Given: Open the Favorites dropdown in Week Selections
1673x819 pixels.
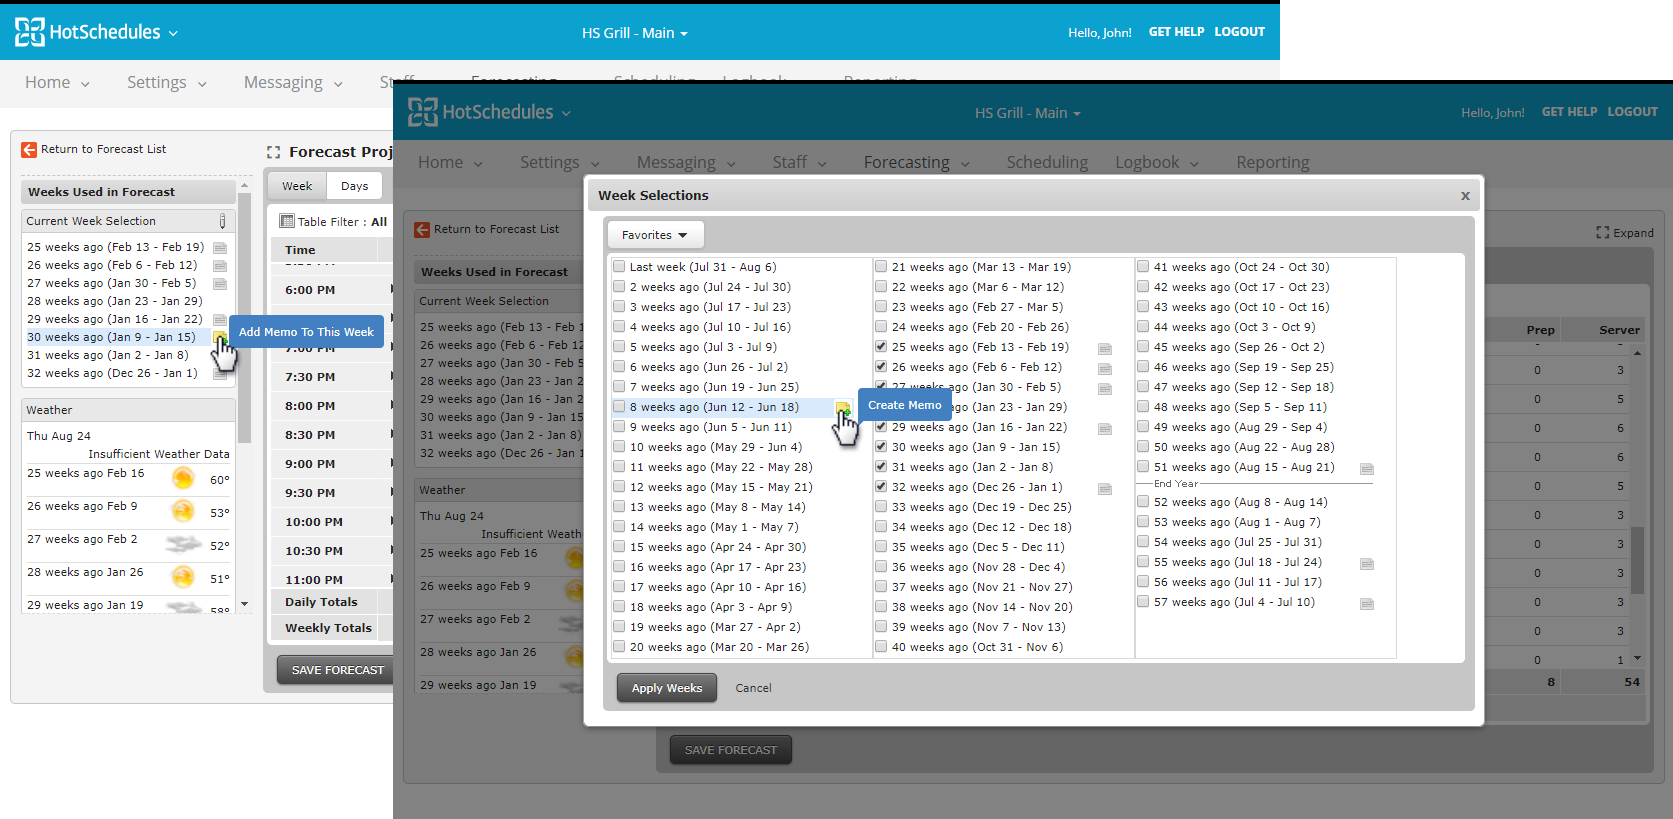Looking at the screenshot, I should point(655,235).
